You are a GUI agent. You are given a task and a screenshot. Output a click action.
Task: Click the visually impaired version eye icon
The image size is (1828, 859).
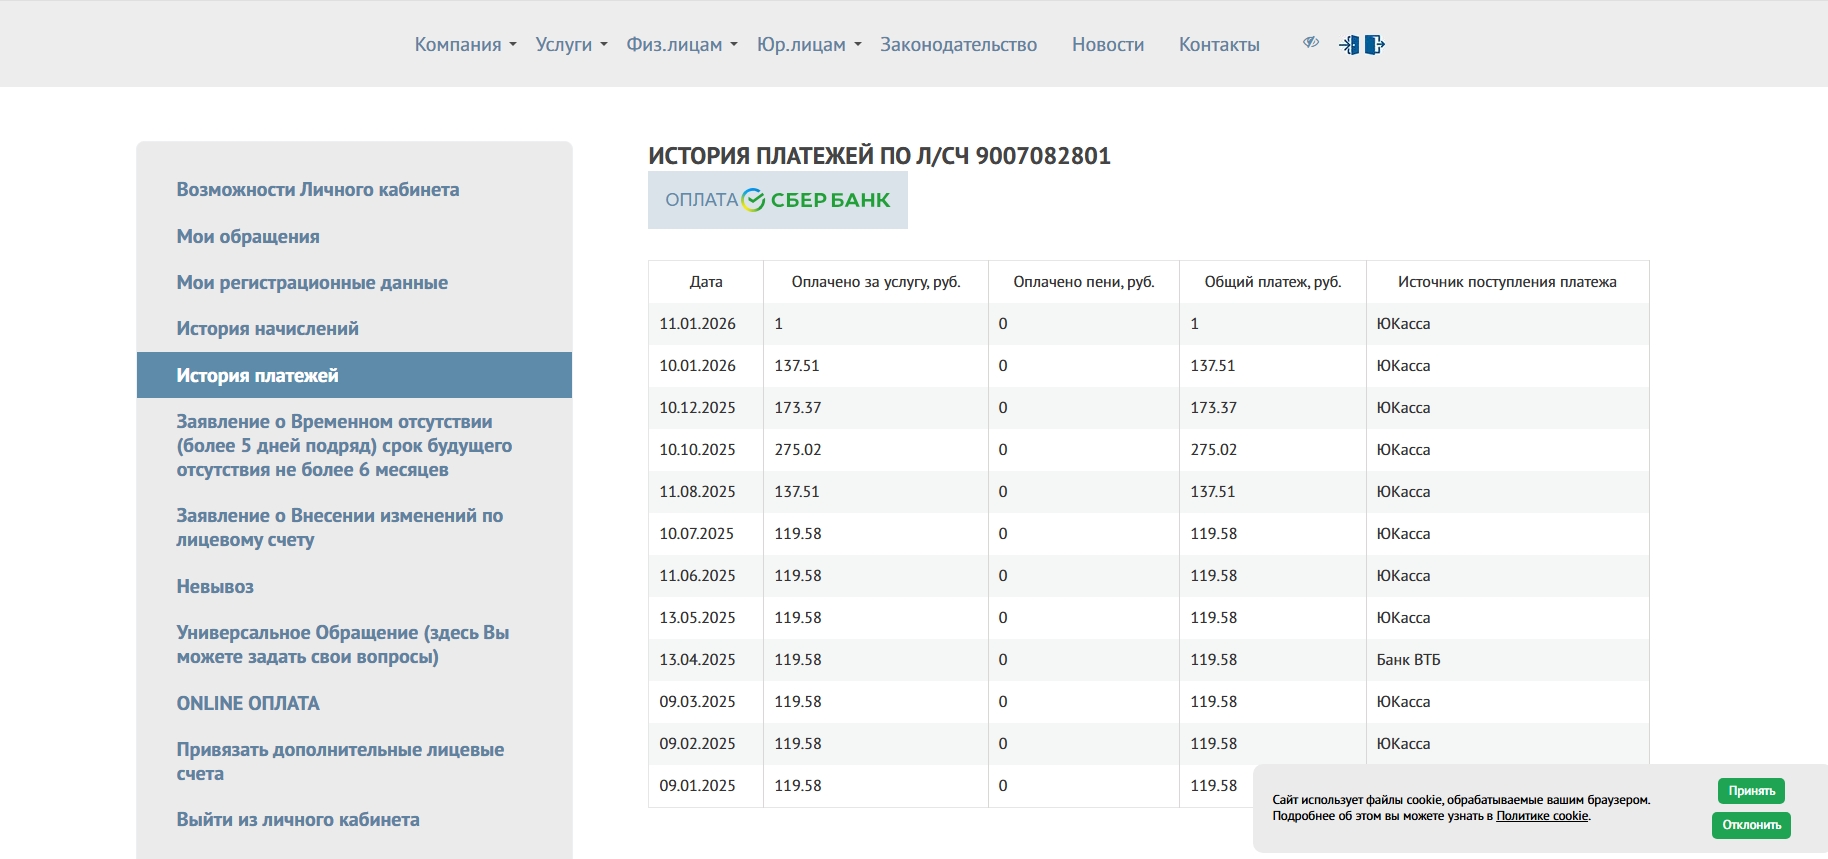click(1310, 43)
